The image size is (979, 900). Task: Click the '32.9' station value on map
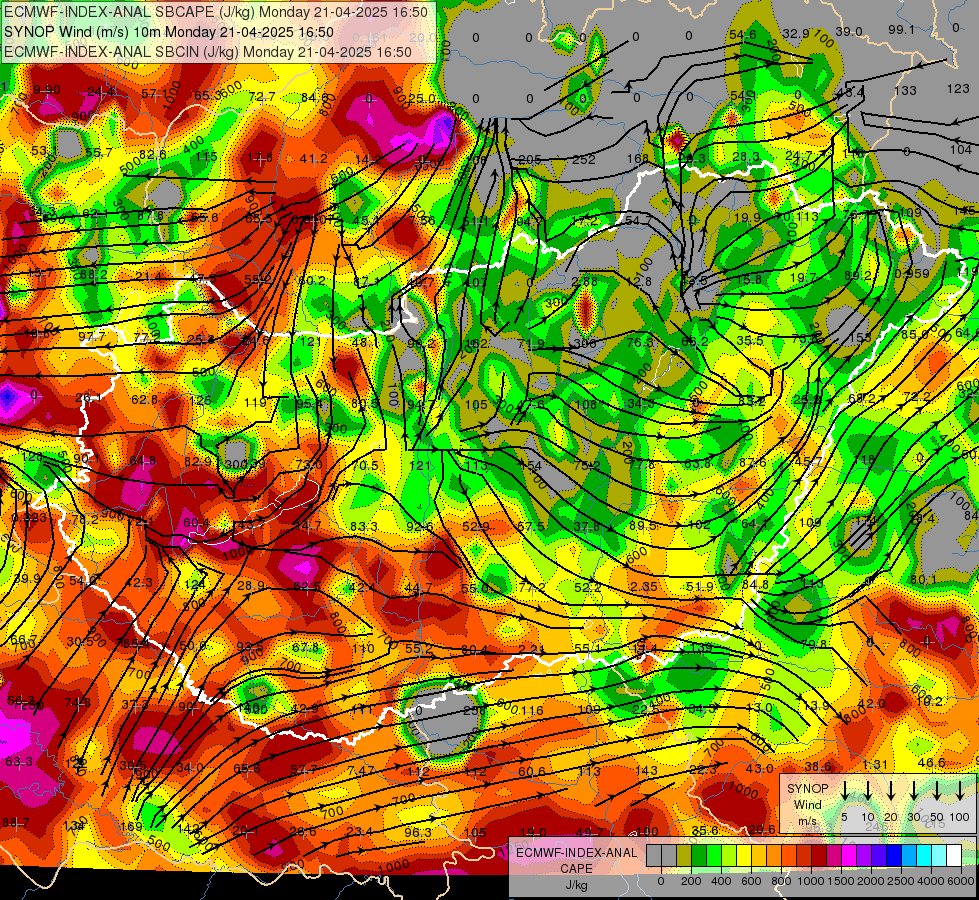(796, 34)
